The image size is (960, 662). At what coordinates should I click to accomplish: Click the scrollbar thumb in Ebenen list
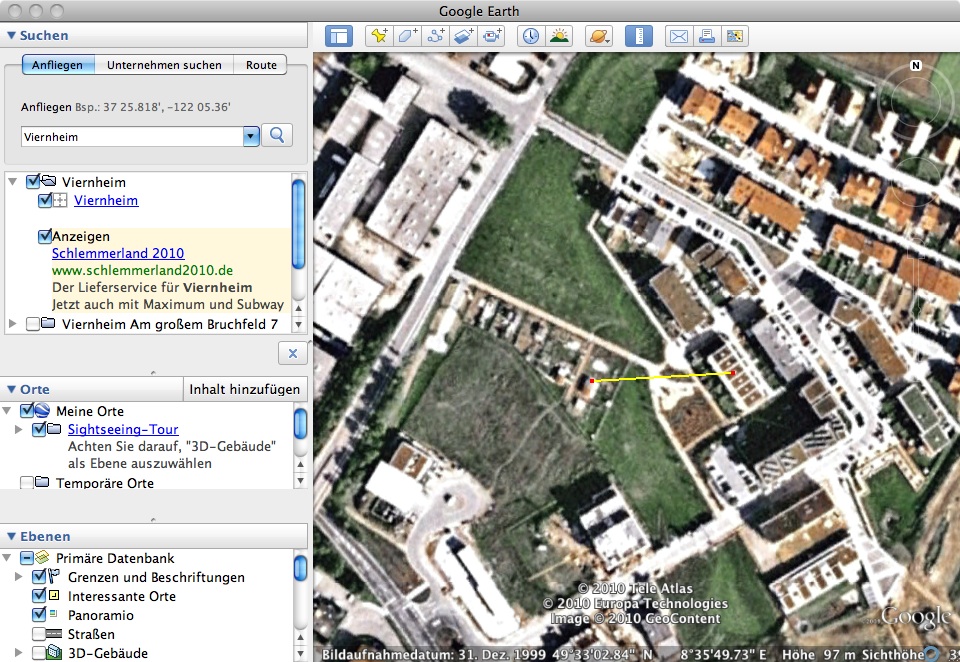click(x=300, y=568)
